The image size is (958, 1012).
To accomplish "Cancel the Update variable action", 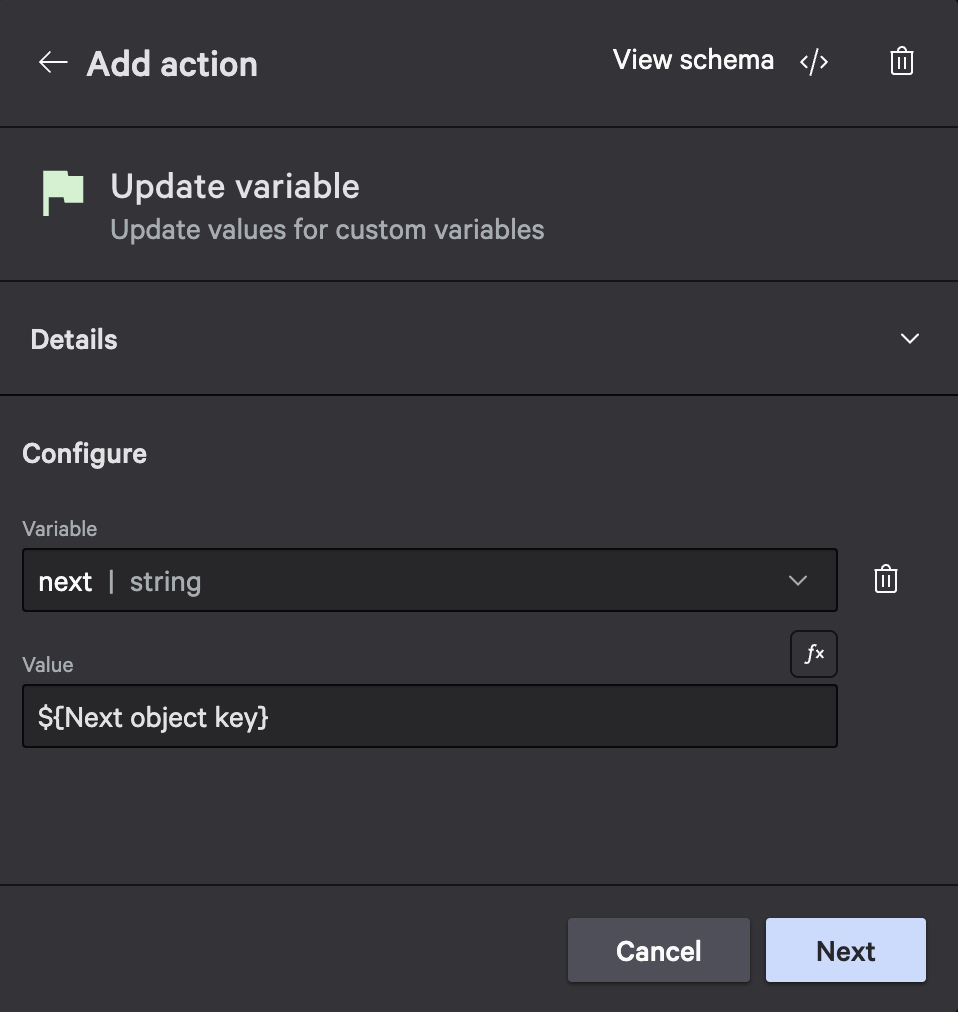I will click(x=658, y=950).
